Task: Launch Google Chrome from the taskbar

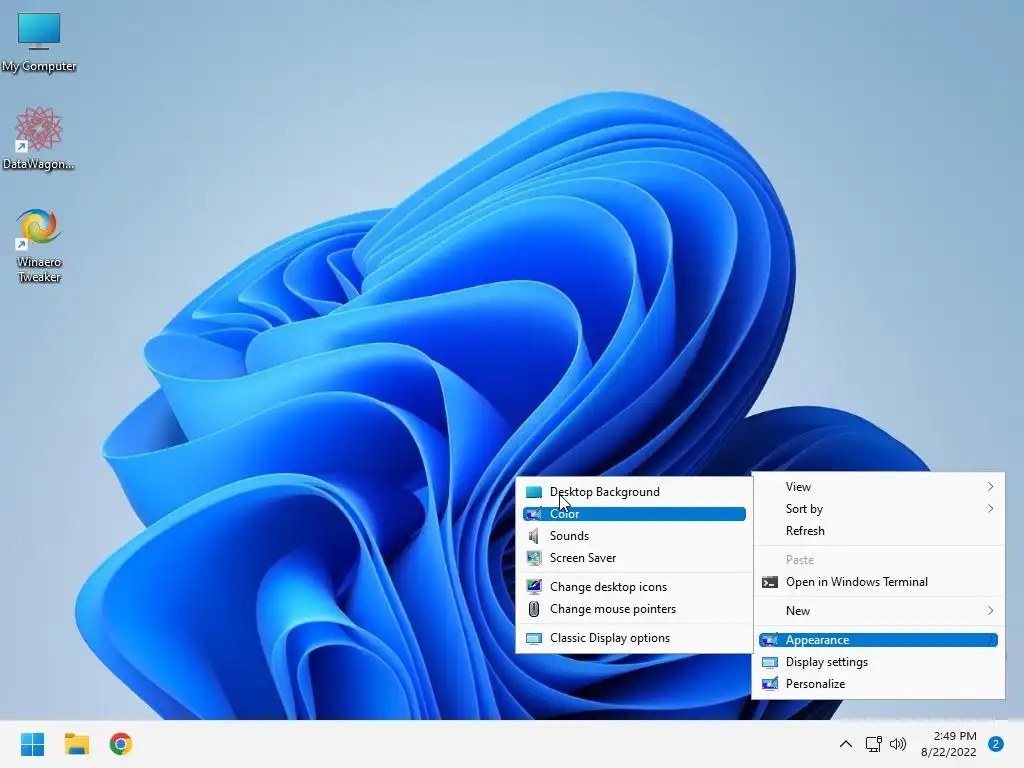Action: (x=121, y=744)
